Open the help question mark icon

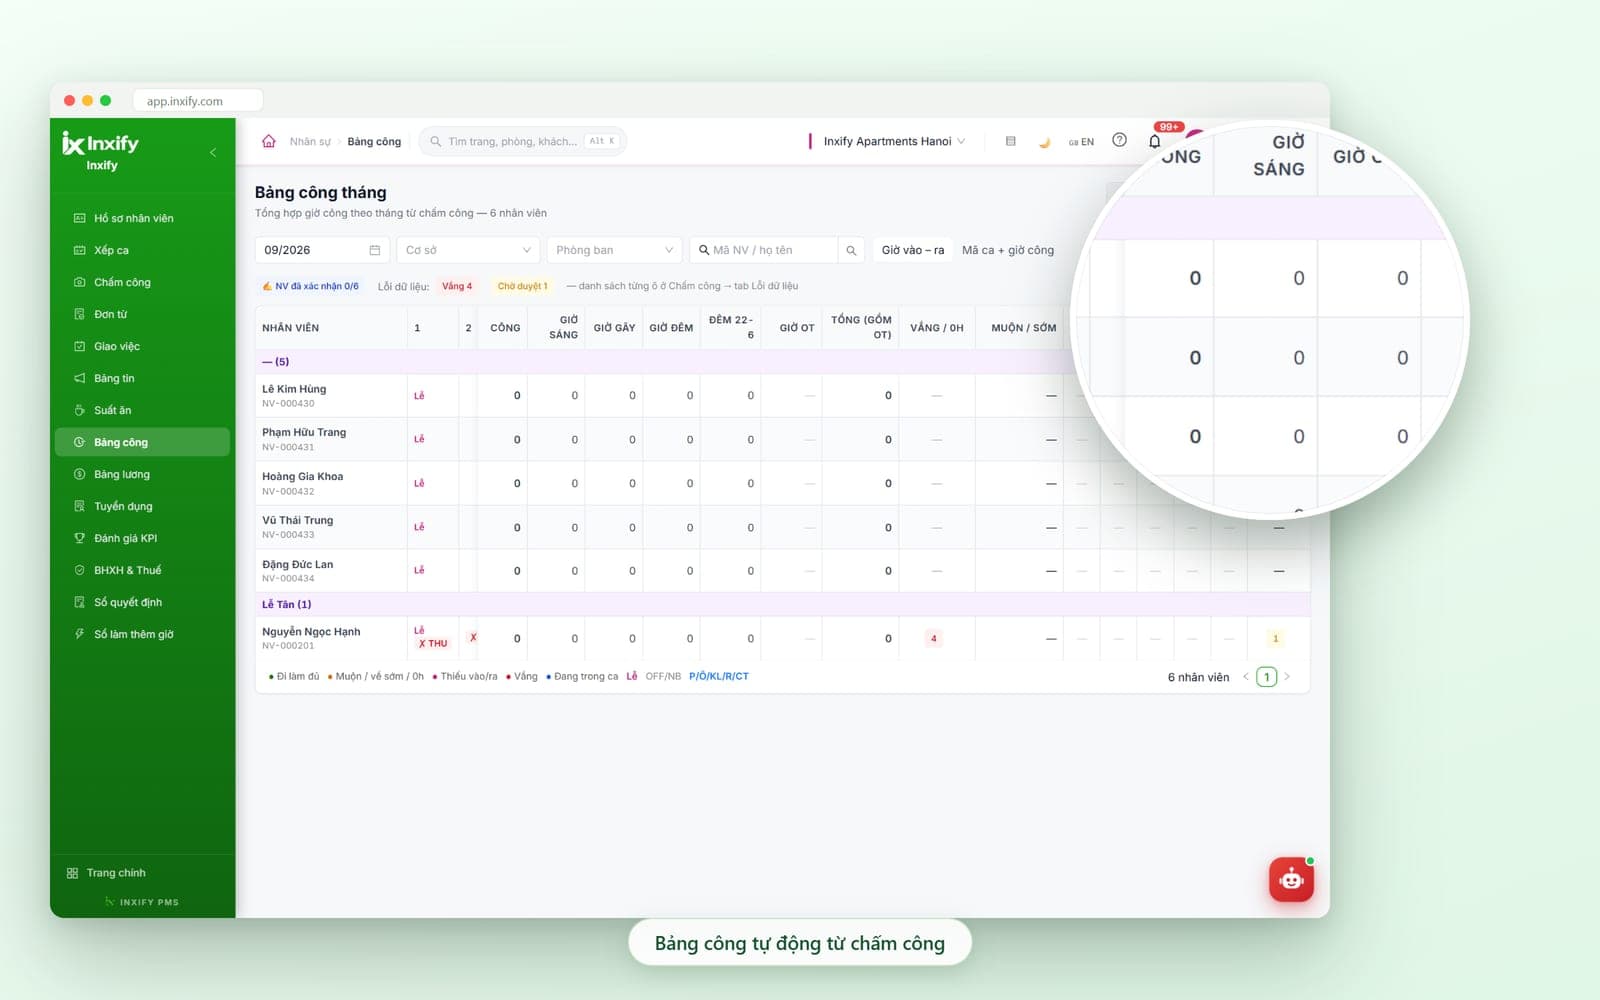point(1120,140)
